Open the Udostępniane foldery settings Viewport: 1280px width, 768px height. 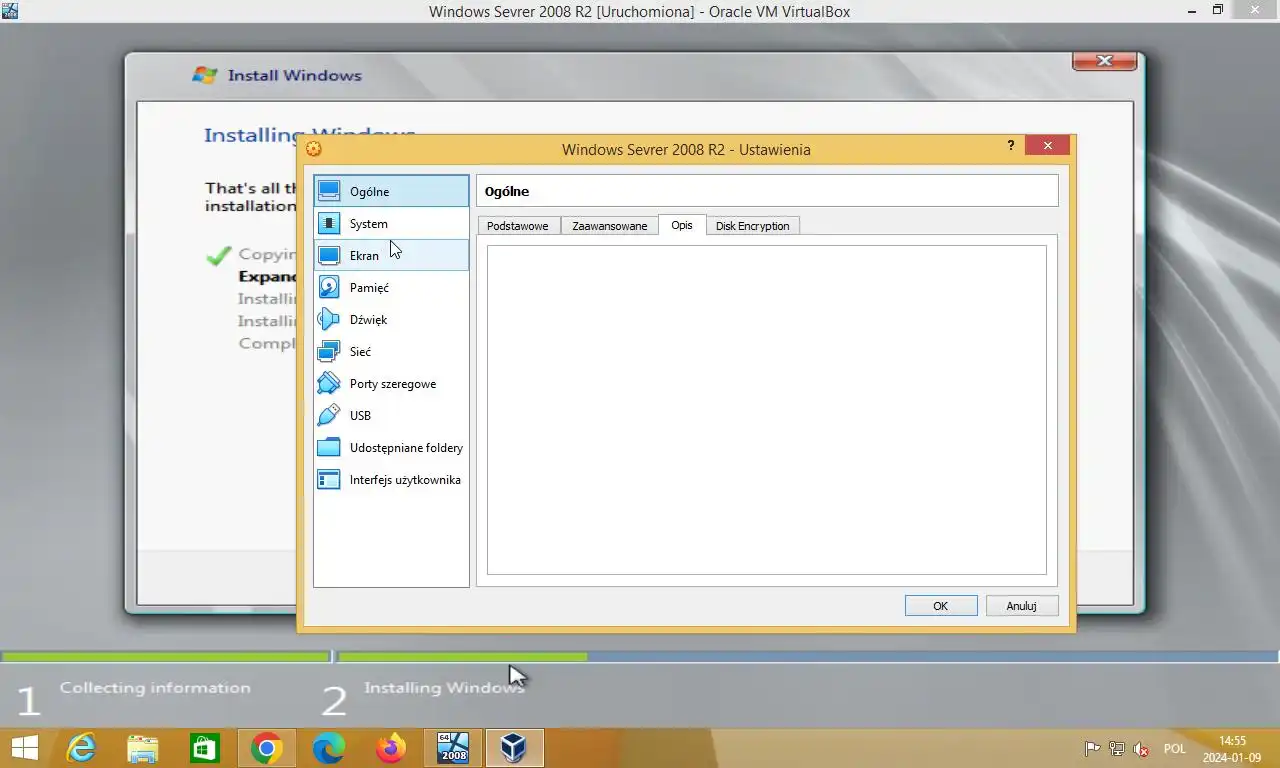point(391,447)
